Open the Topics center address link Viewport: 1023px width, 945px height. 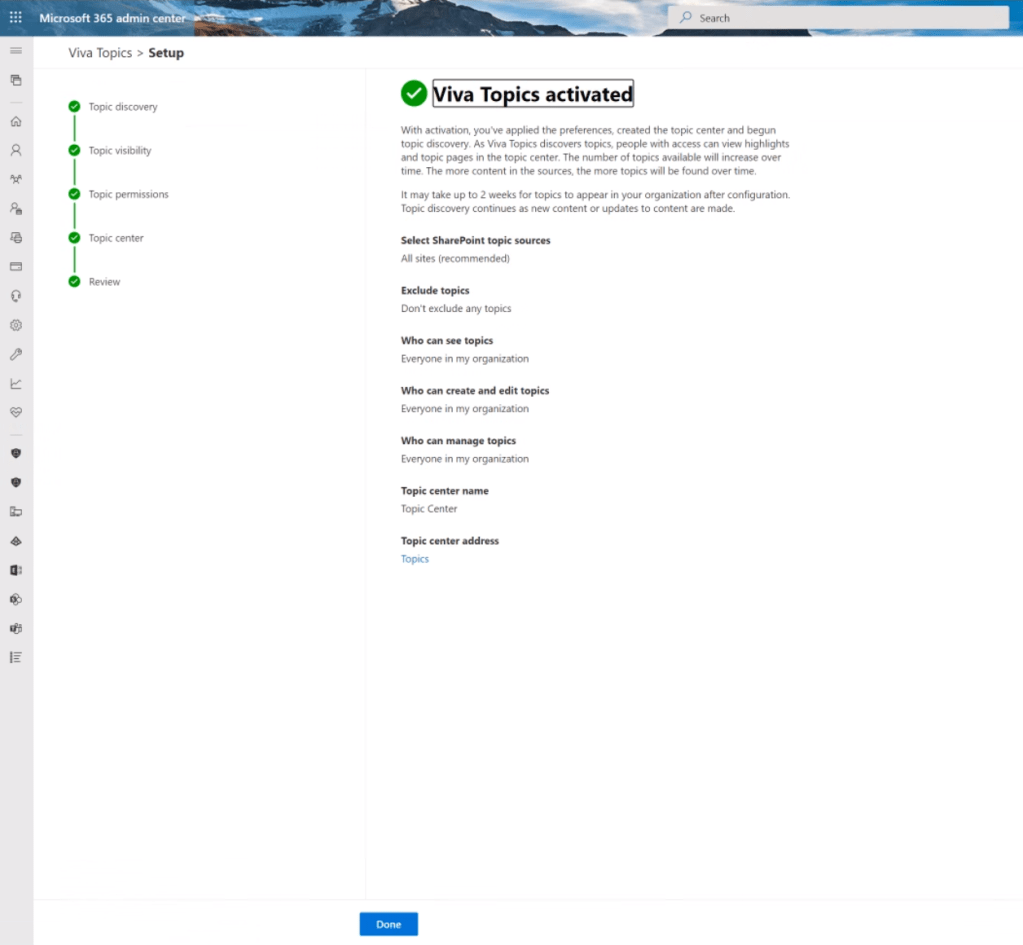[x=415, y=559]
